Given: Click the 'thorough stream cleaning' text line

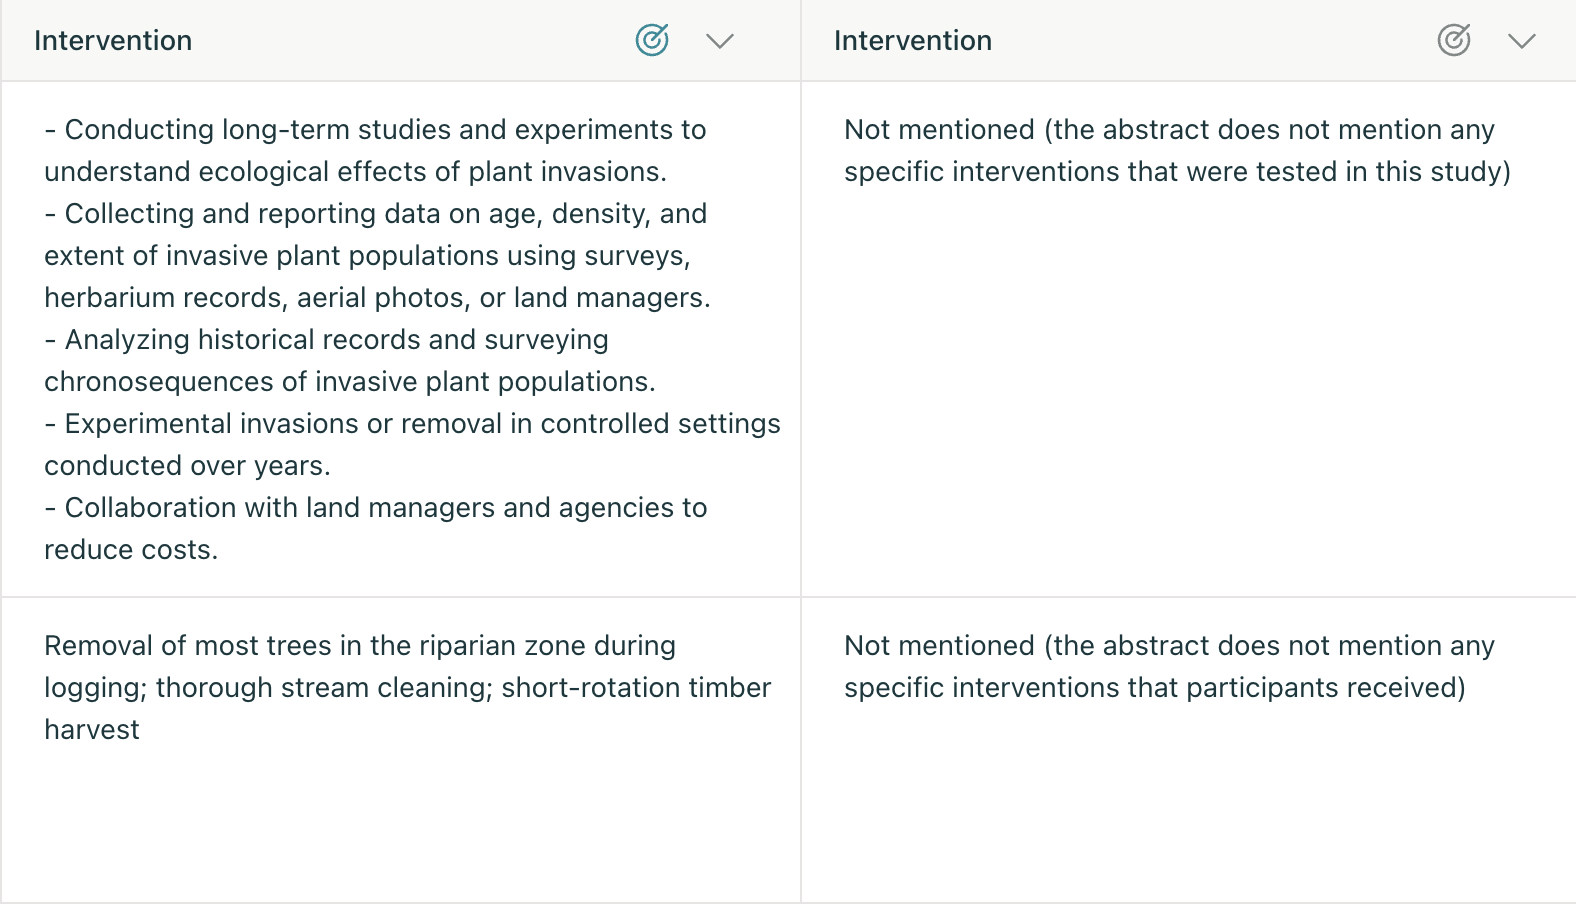Looking at the screenshot, I should (408, 687).
